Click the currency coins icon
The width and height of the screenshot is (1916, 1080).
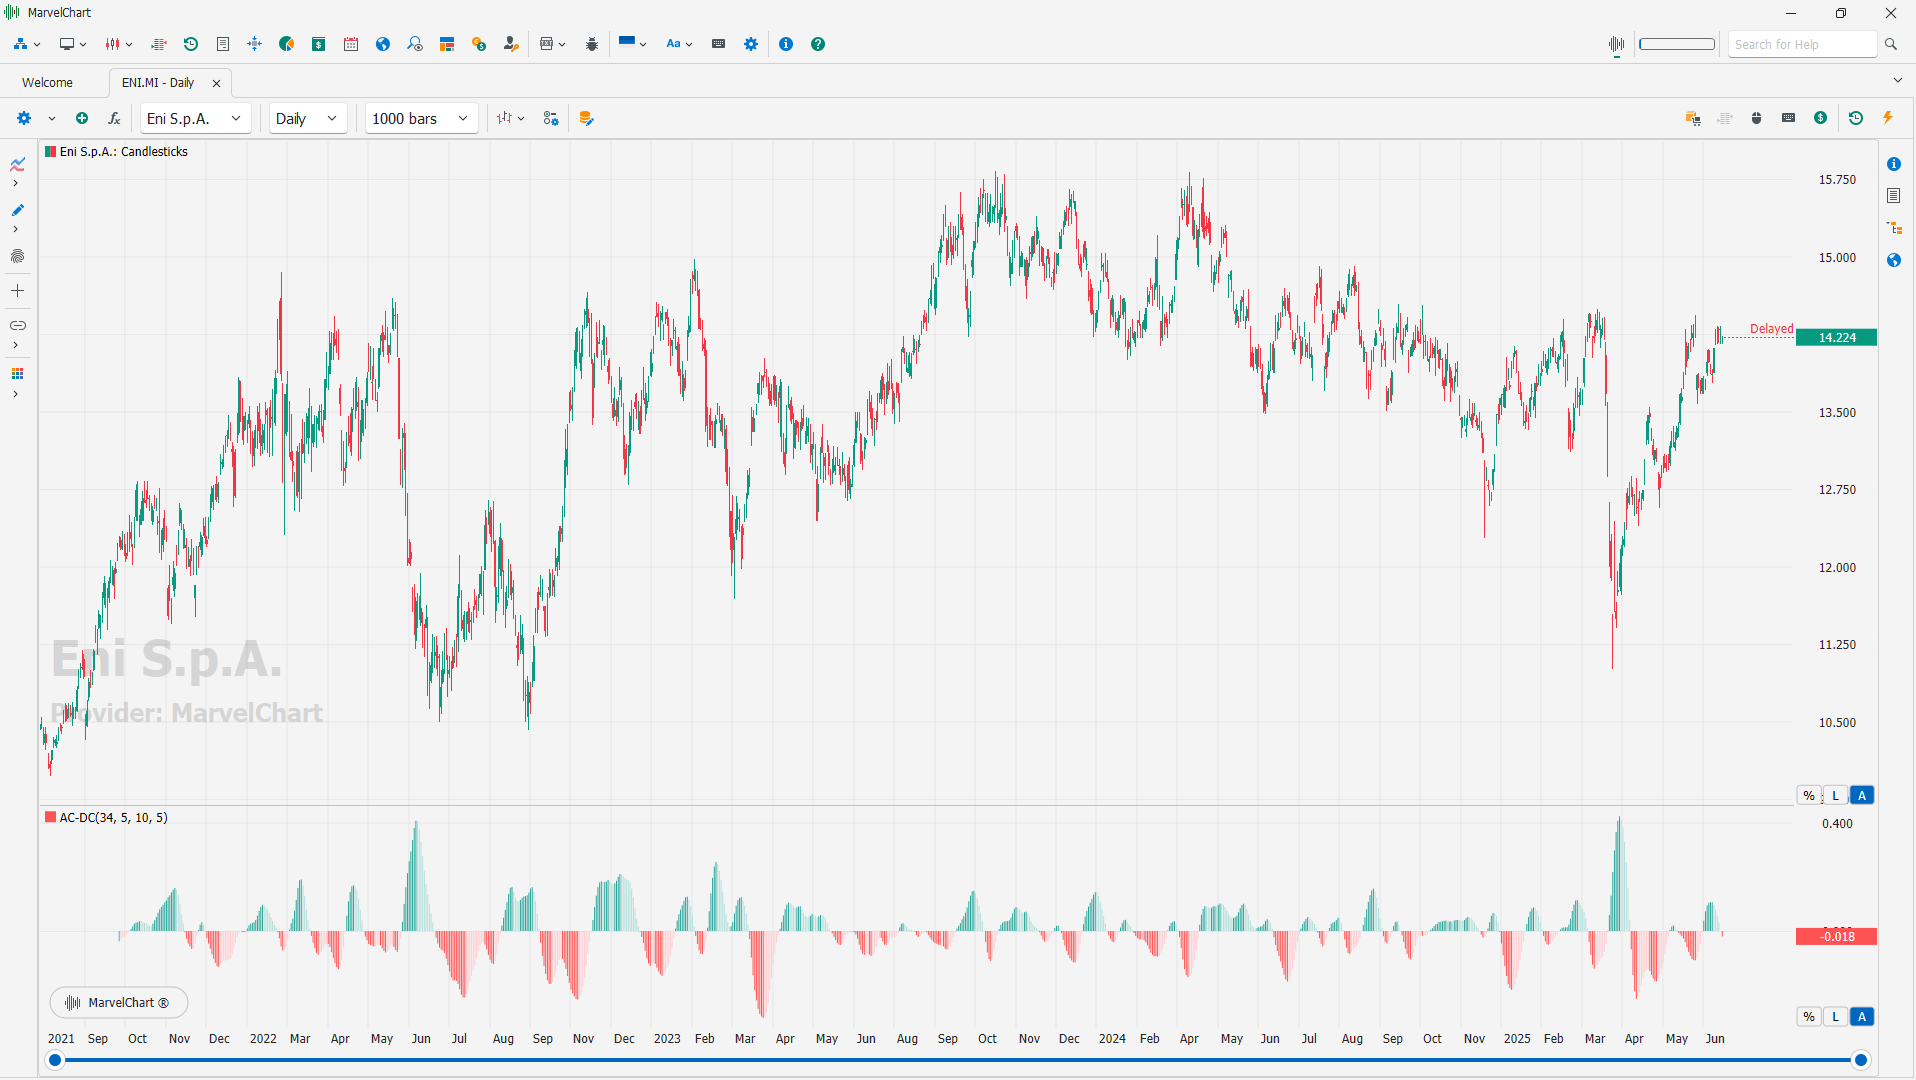[x=479, y=44]
